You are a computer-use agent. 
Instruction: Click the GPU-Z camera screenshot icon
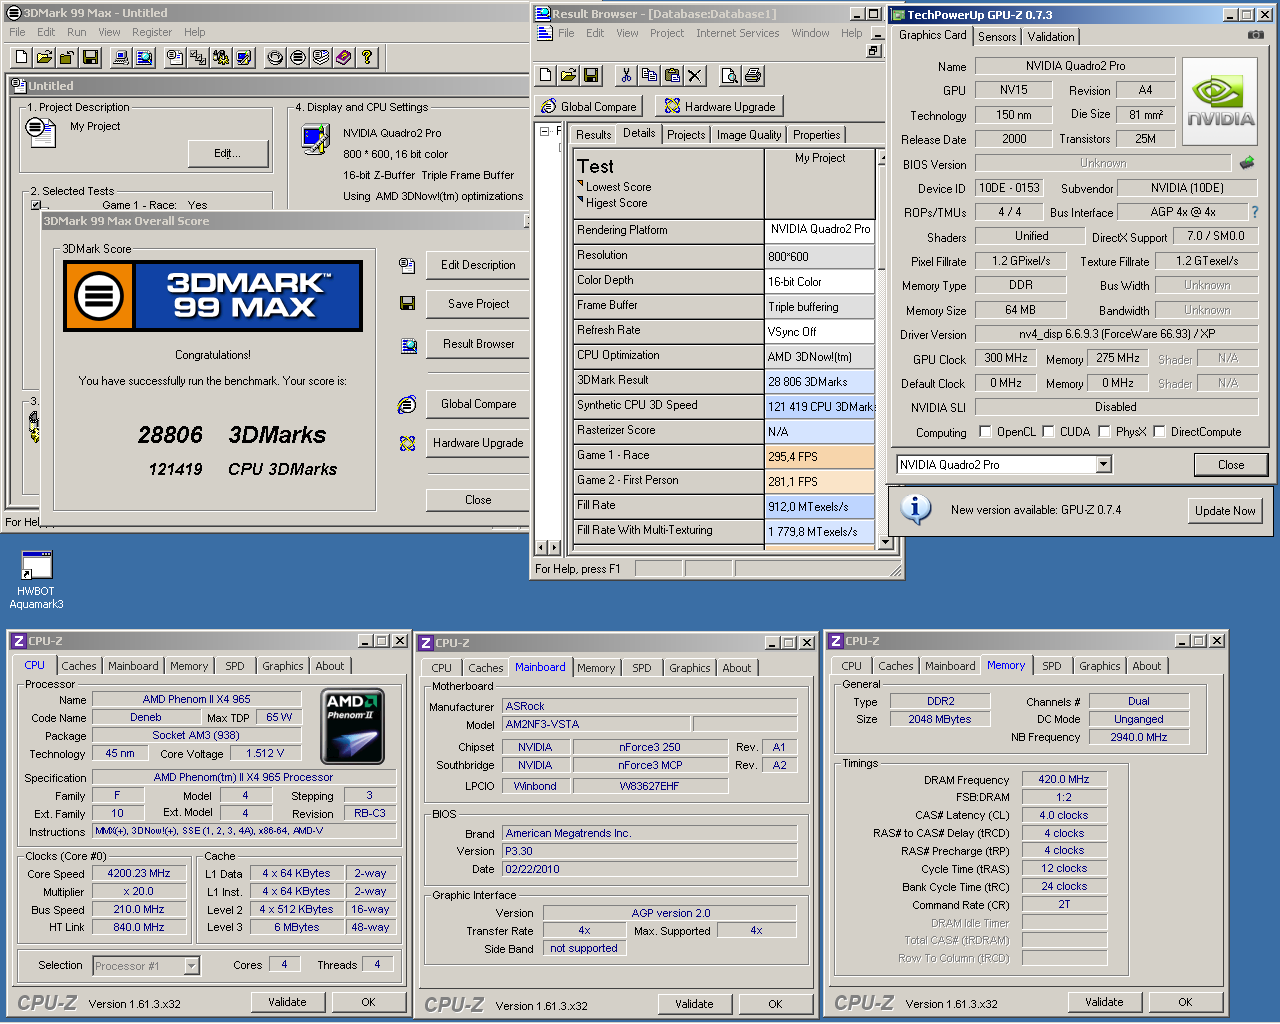point(1255,35)
